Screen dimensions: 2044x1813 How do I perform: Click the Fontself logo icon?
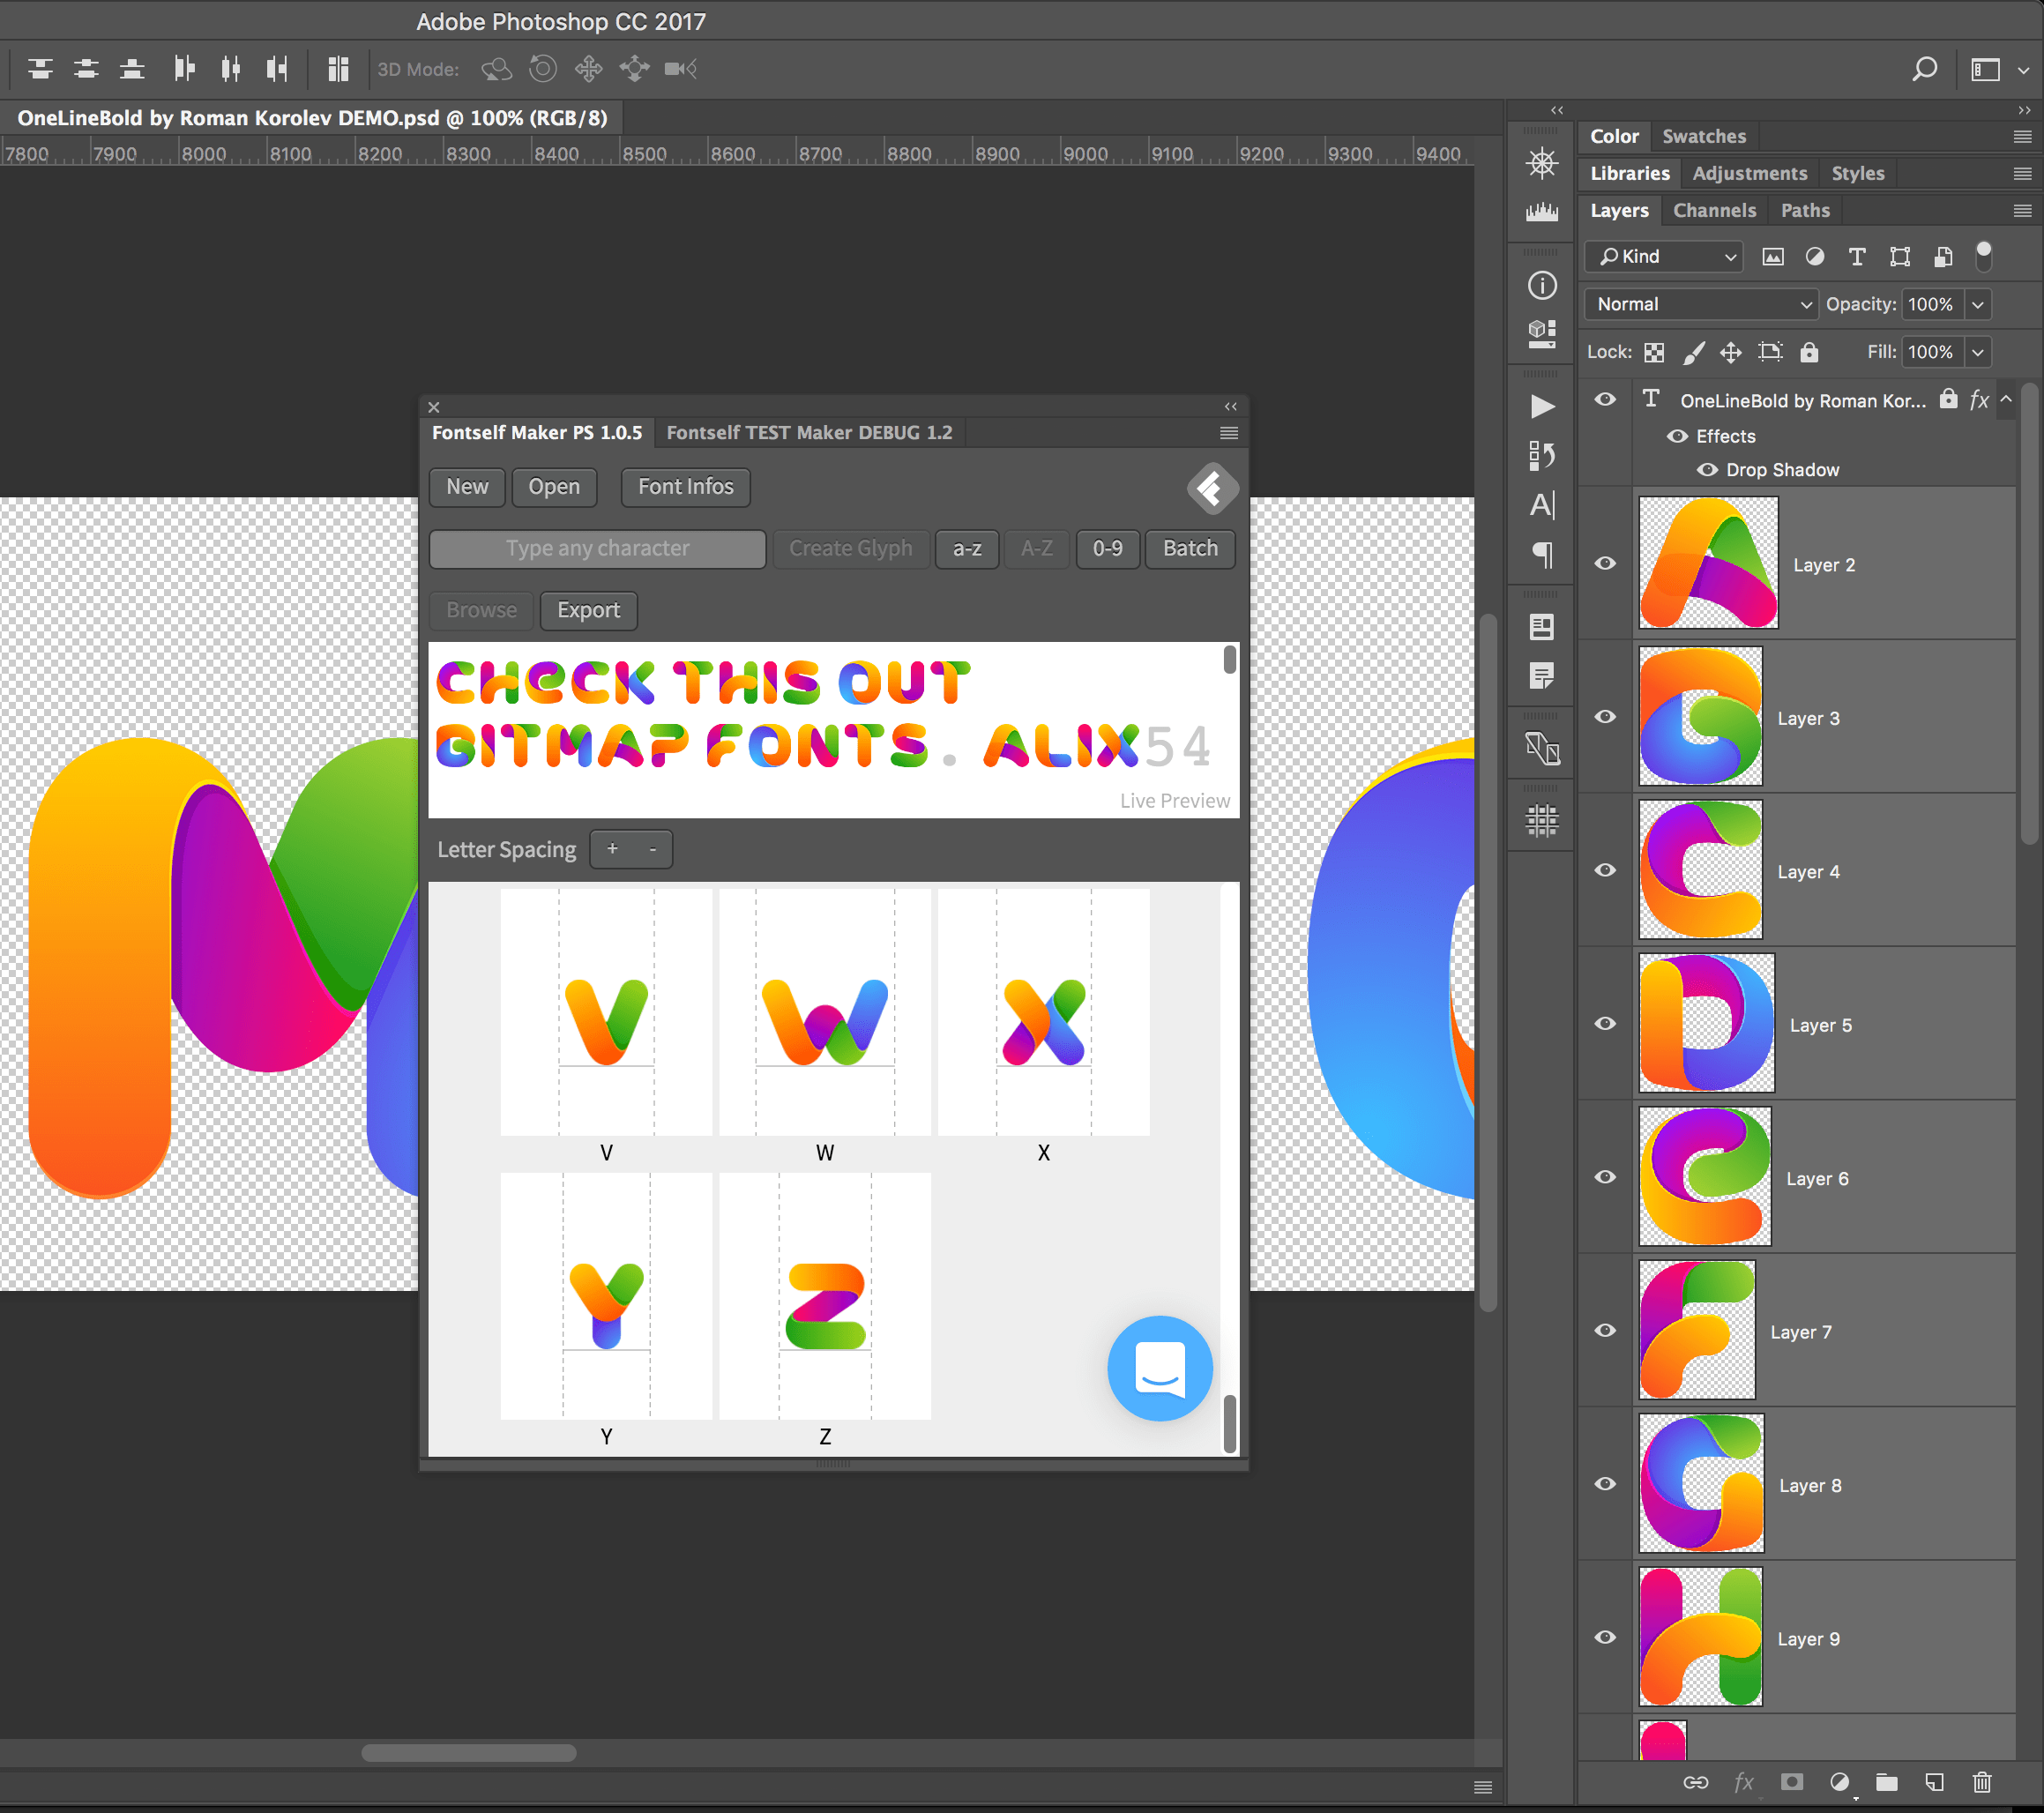click(1211, 488)
